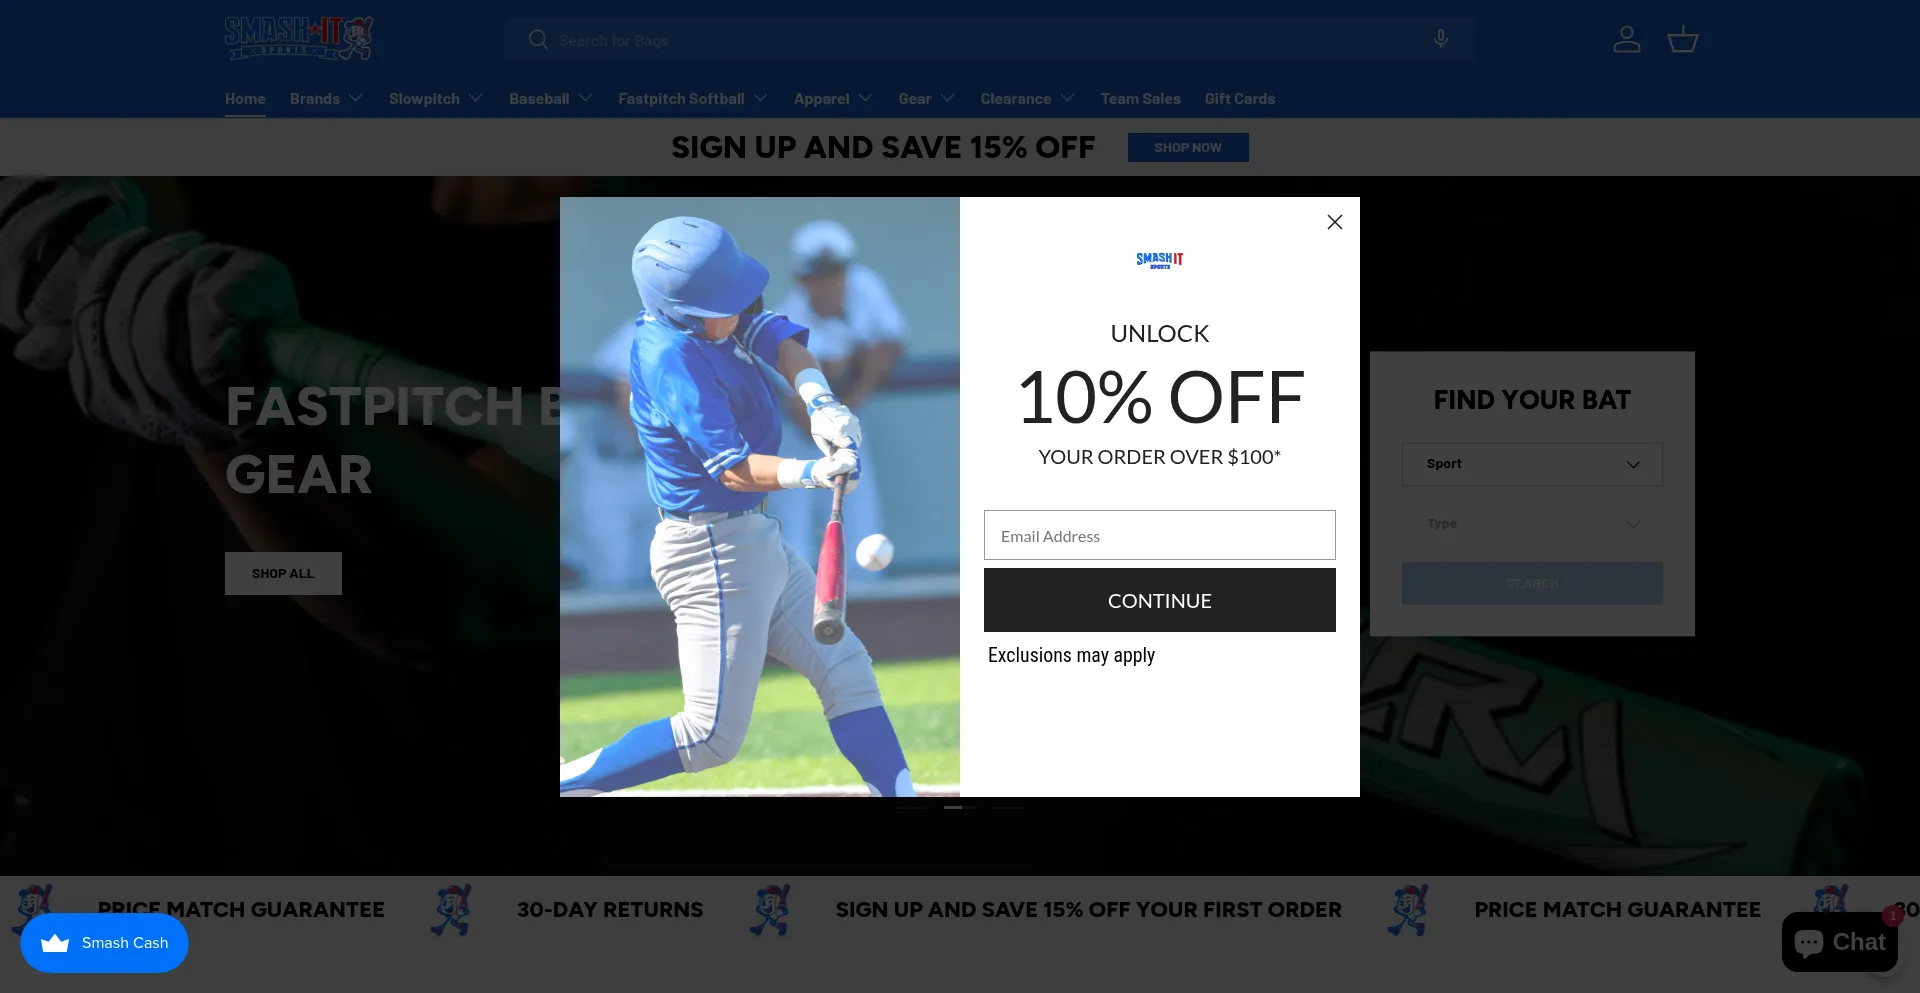Click the Smash It Sports header logo

(299, 38)
